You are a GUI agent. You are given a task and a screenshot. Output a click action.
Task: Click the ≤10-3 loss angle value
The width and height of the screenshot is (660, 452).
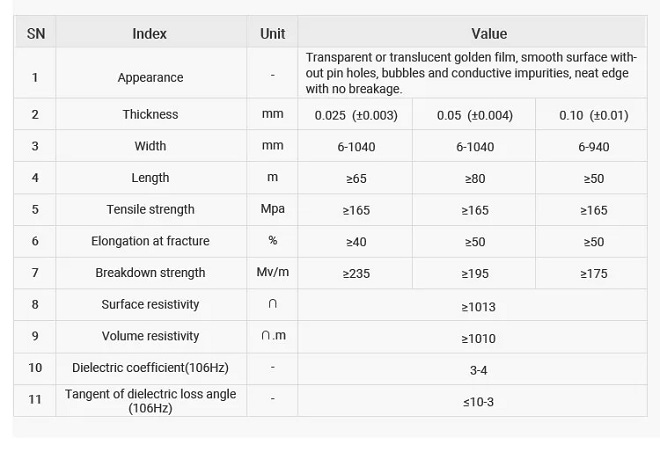[x=479, y=402]
